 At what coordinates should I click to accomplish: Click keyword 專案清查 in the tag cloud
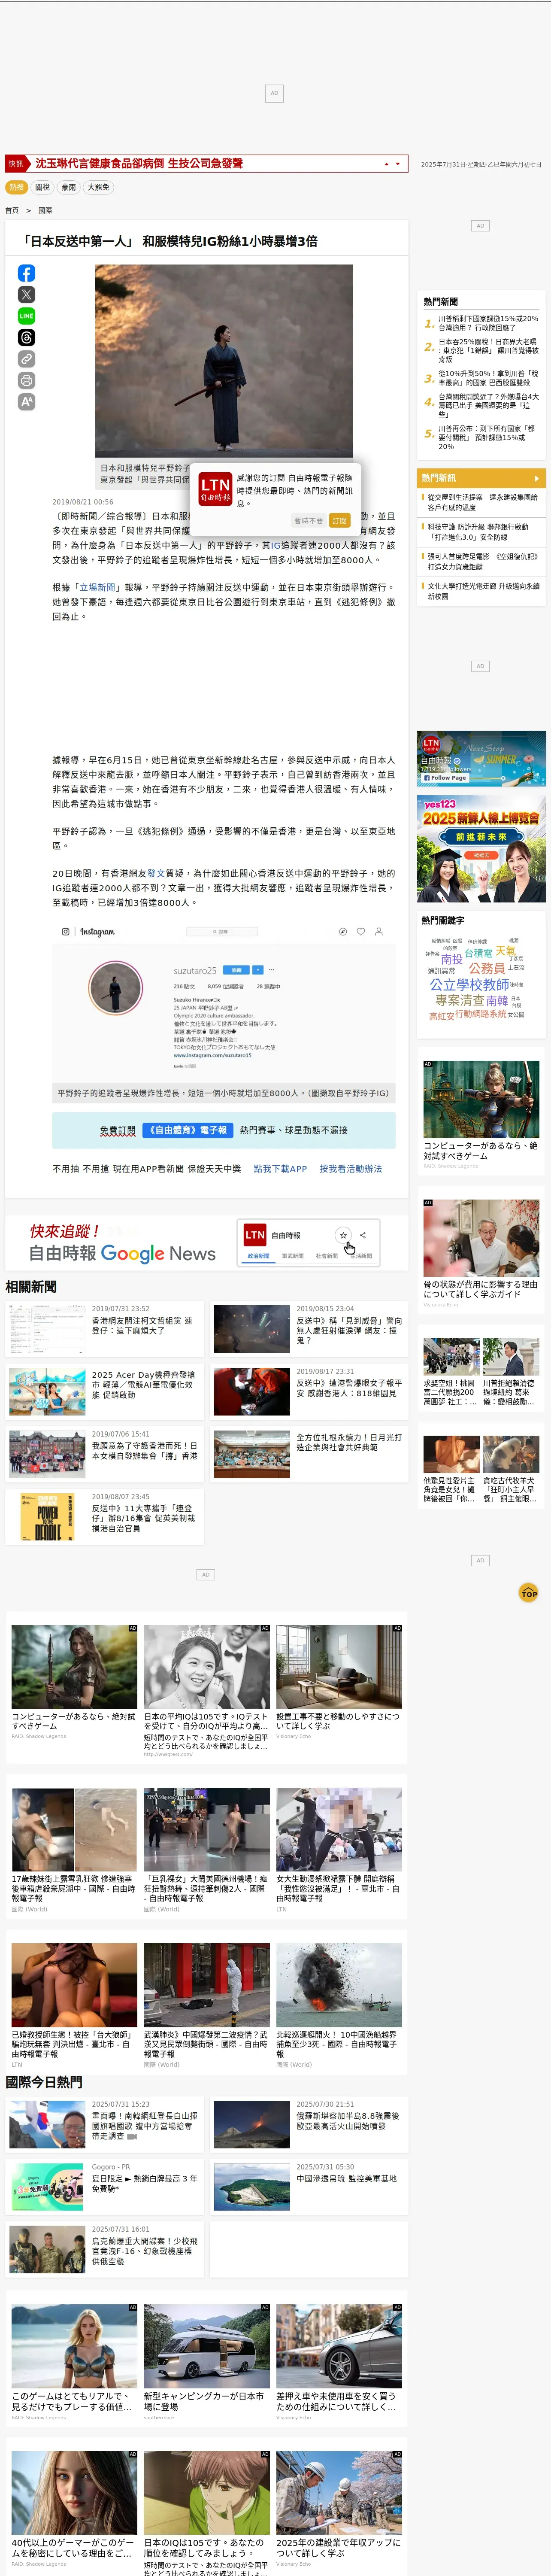click(460, 1000)
